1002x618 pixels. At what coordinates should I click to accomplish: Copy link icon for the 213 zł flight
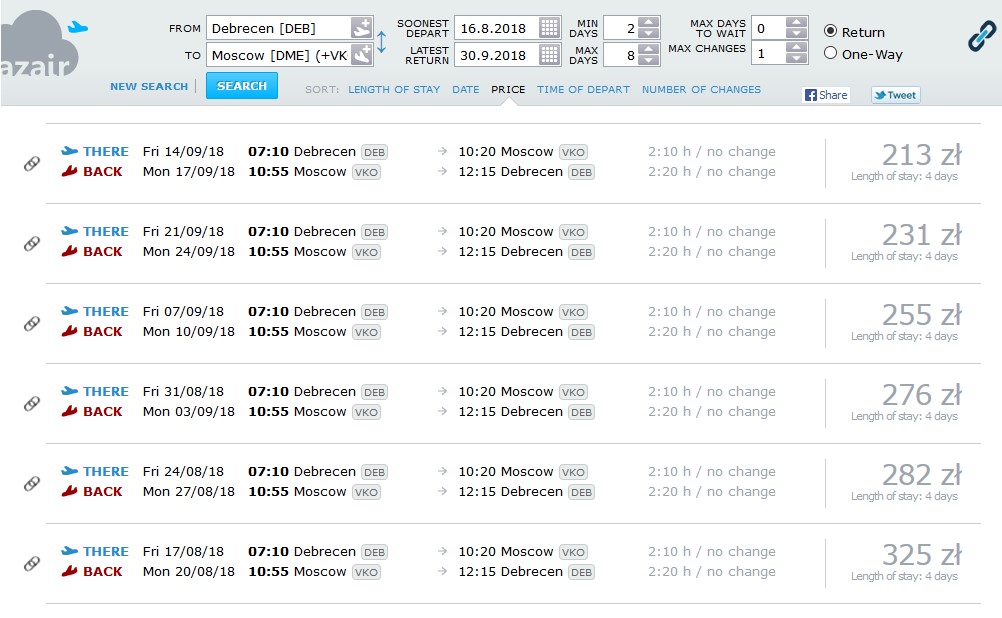click(x=32, y=164)
